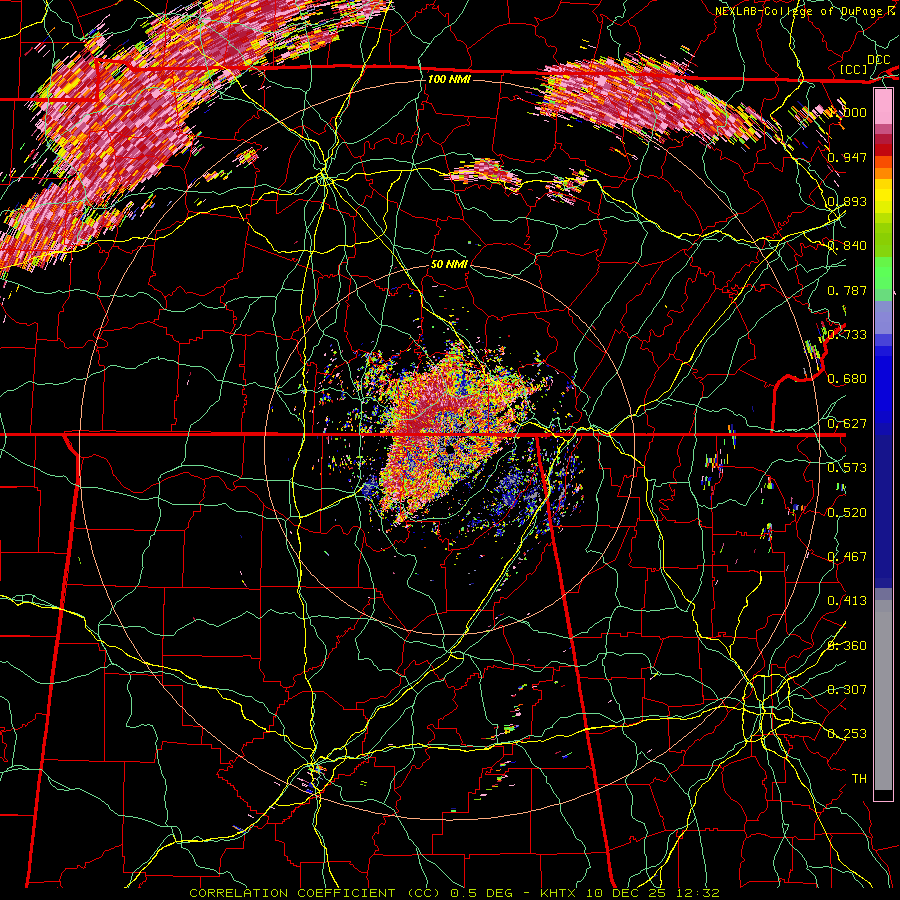Click the 0.733 scale label
This screenshot has height=900, width=900.
click(x=847, y=335)
